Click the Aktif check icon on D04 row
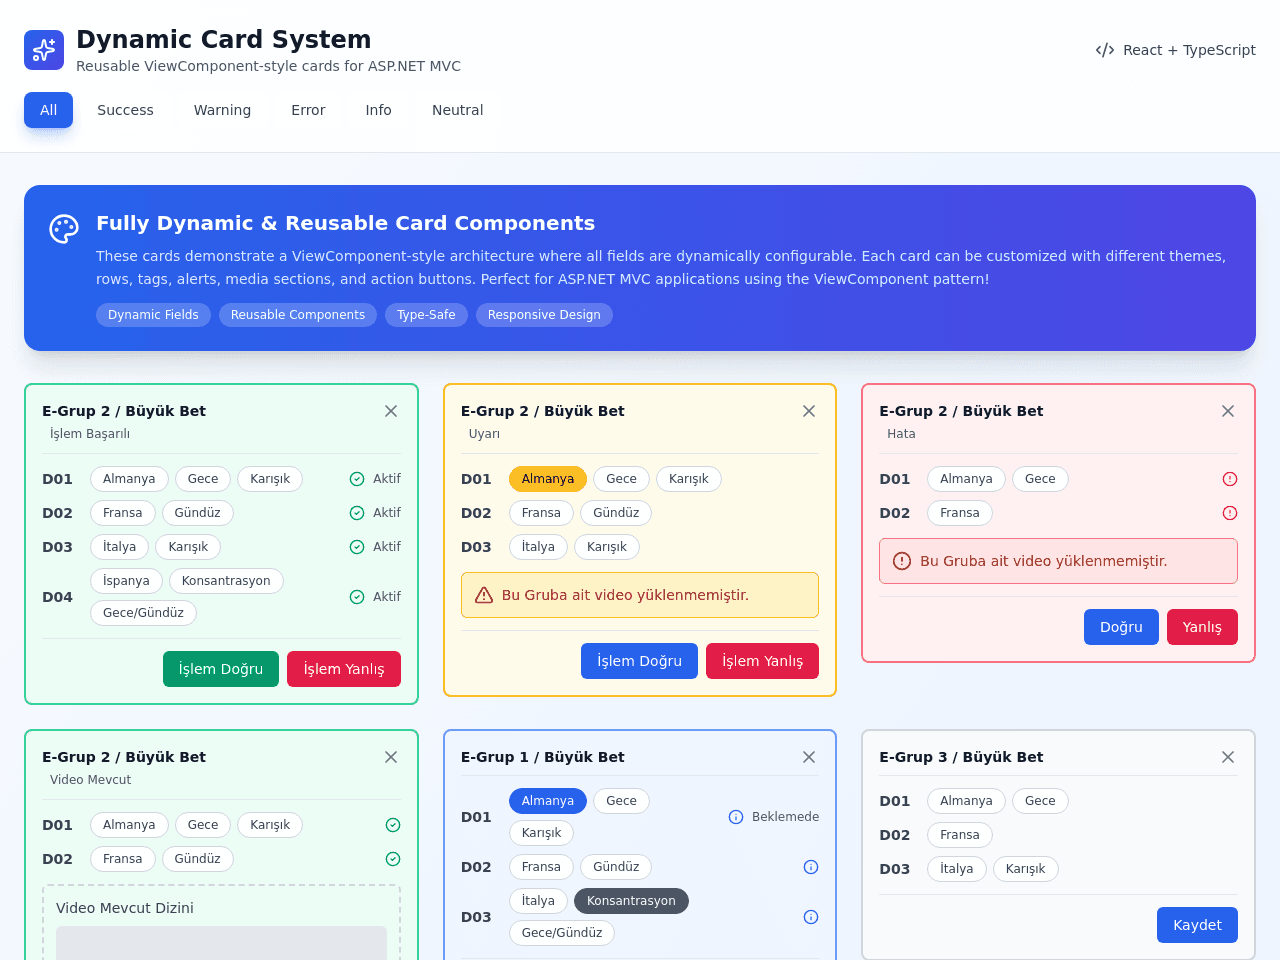Image resolution: width=1280 pixels, height=960 pixels. (x=357, y=597)
